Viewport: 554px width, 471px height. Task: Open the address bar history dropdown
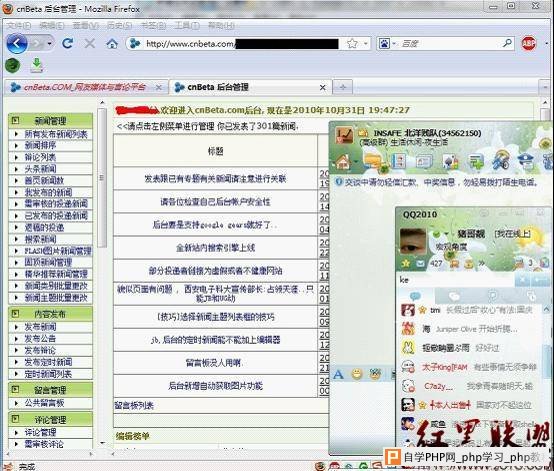(365, 43)
